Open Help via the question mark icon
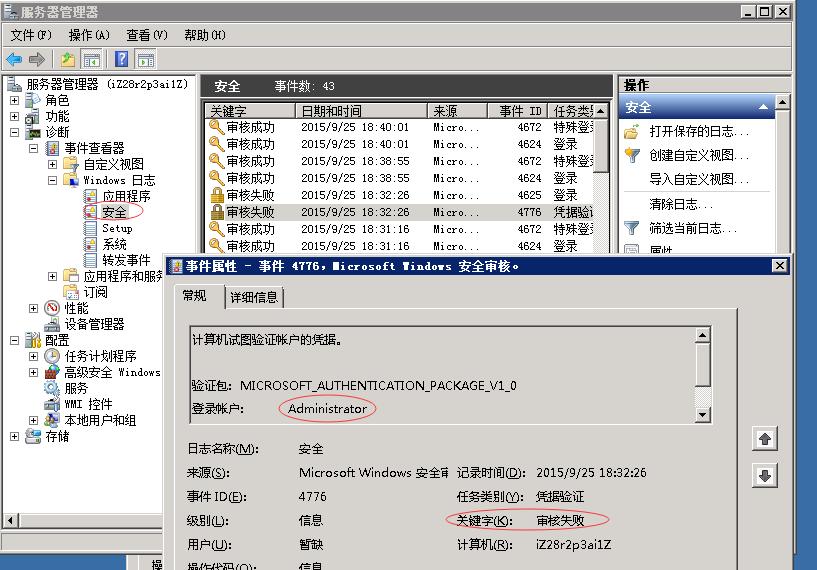 [121, 59]
